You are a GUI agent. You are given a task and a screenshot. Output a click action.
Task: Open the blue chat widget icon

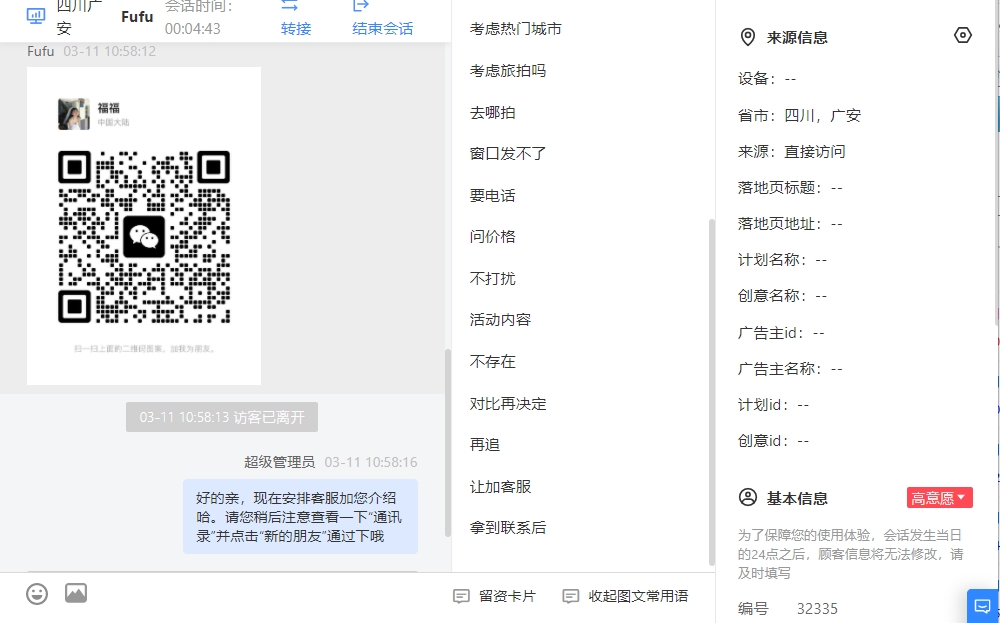982,606
